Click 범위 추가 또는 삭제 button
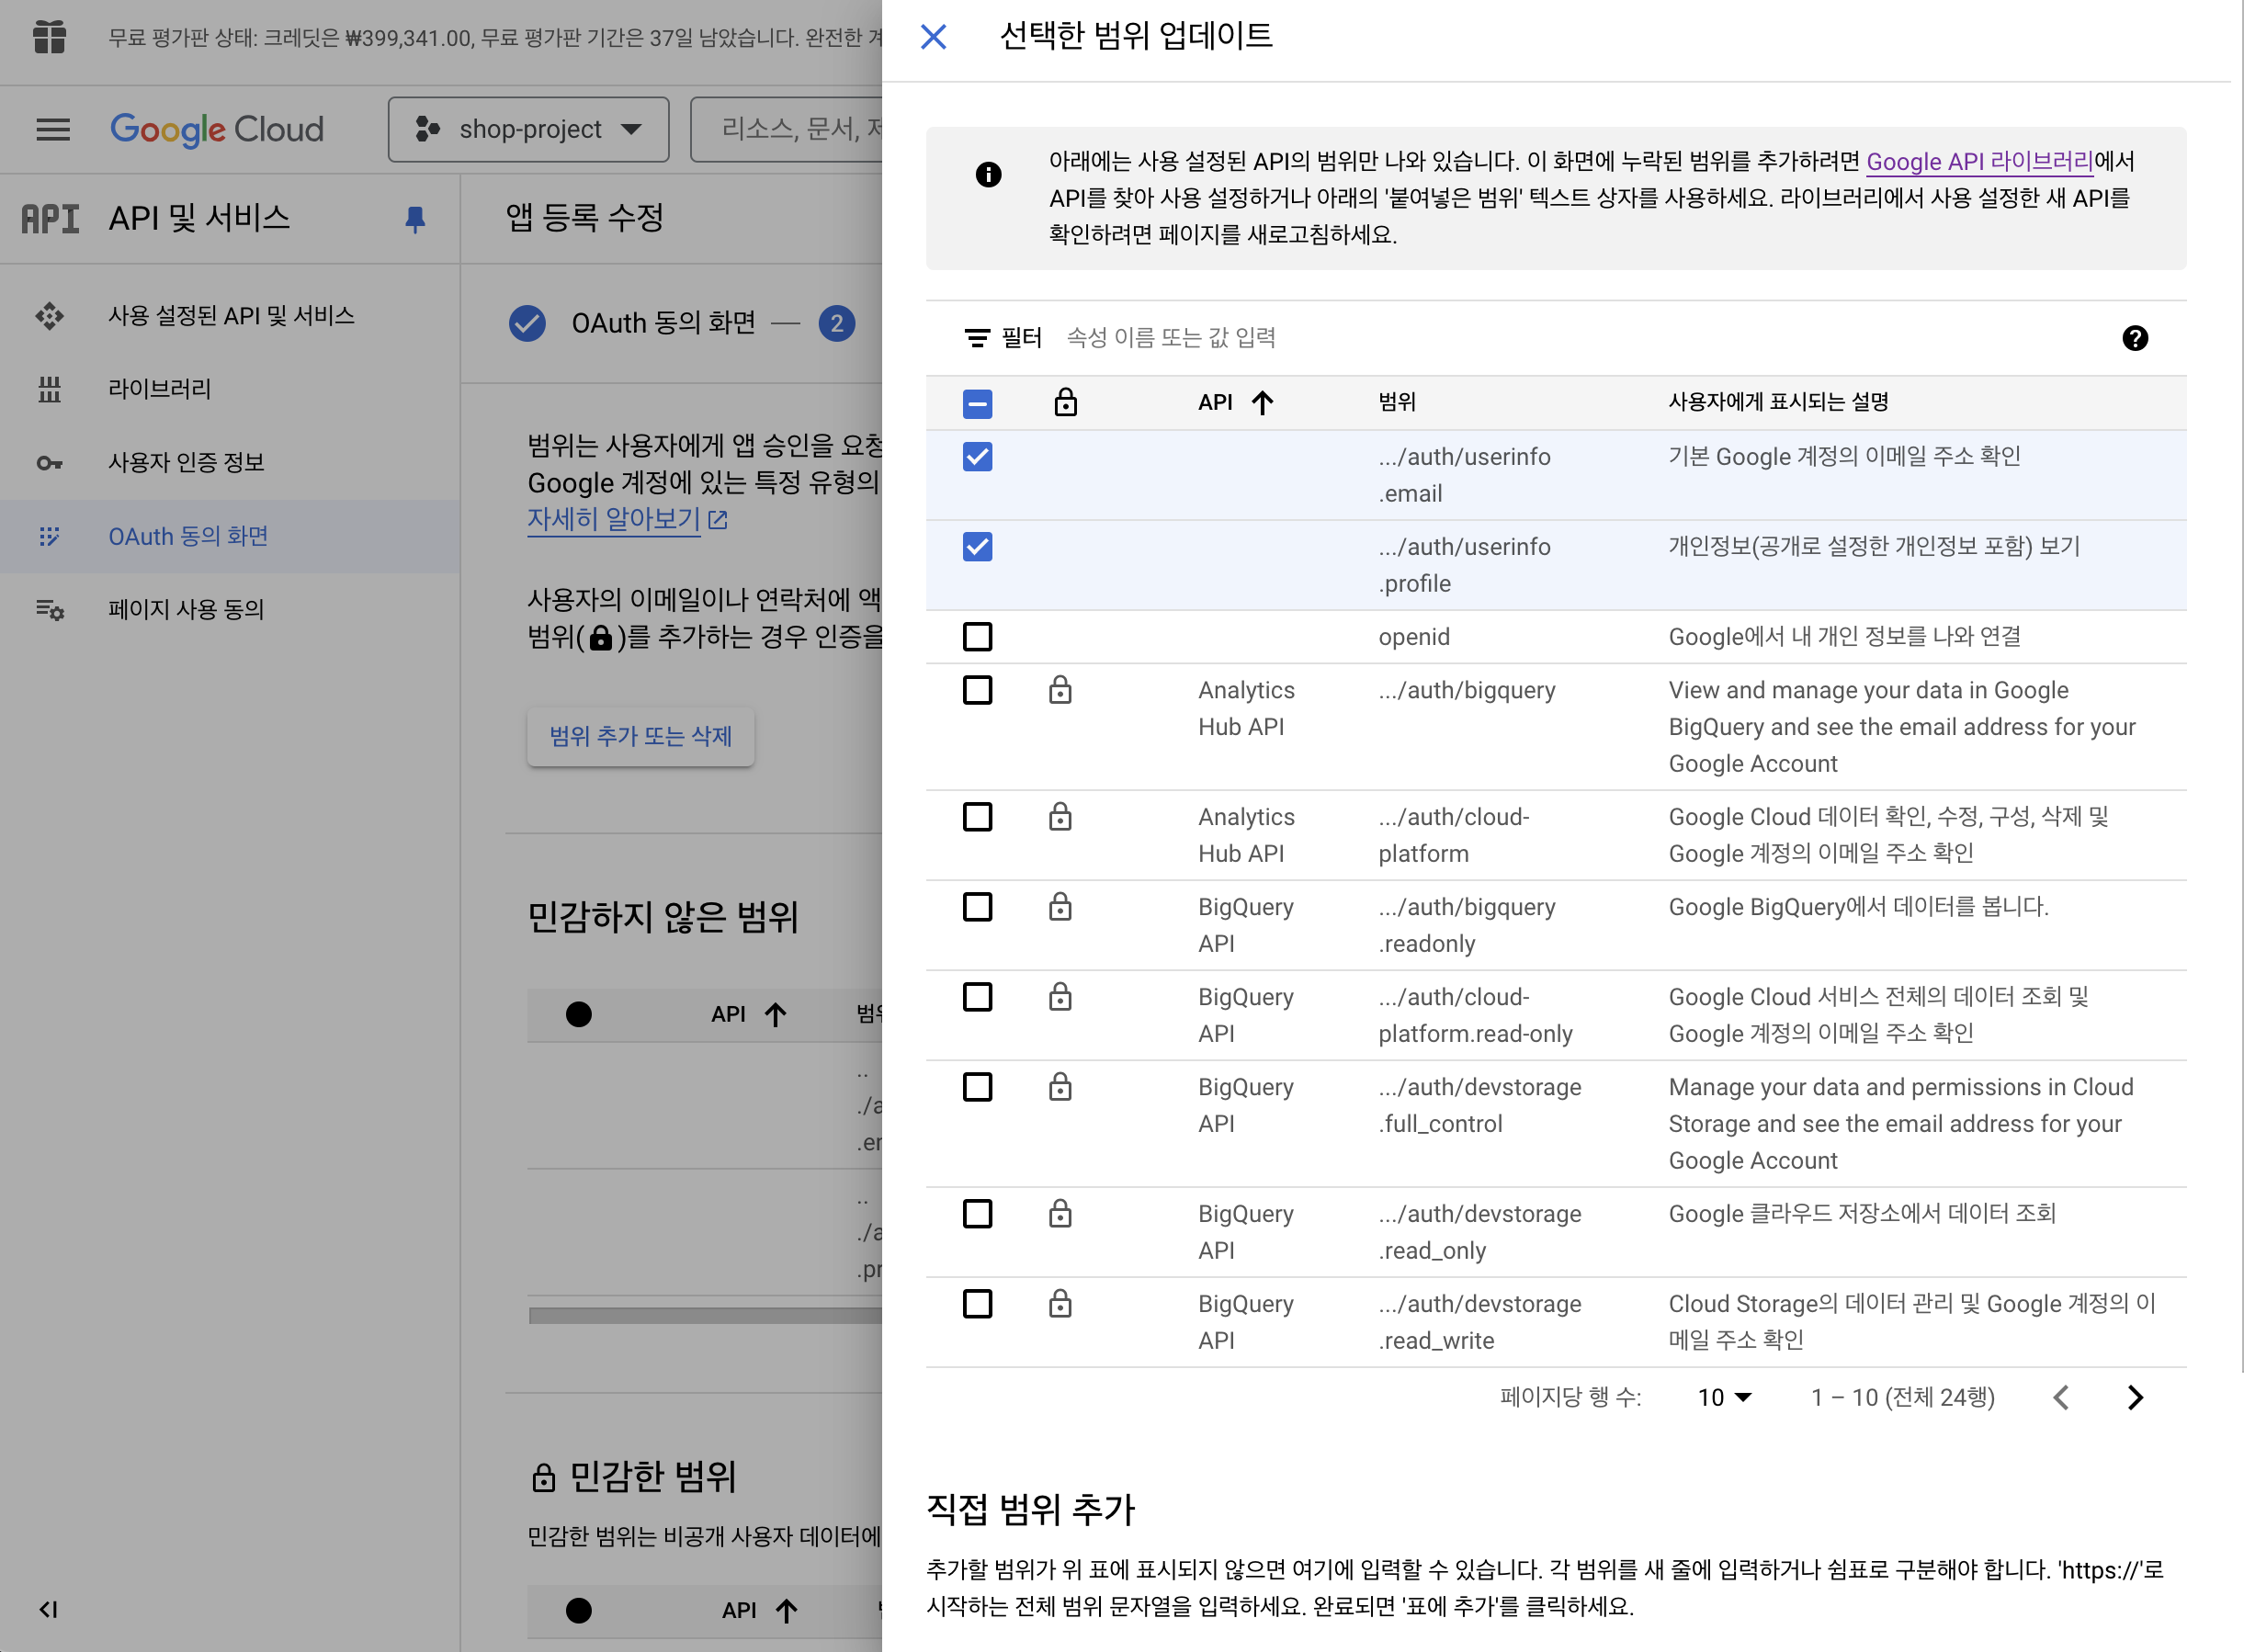This screenshot has width=2244, height=1652. [640, 736]
